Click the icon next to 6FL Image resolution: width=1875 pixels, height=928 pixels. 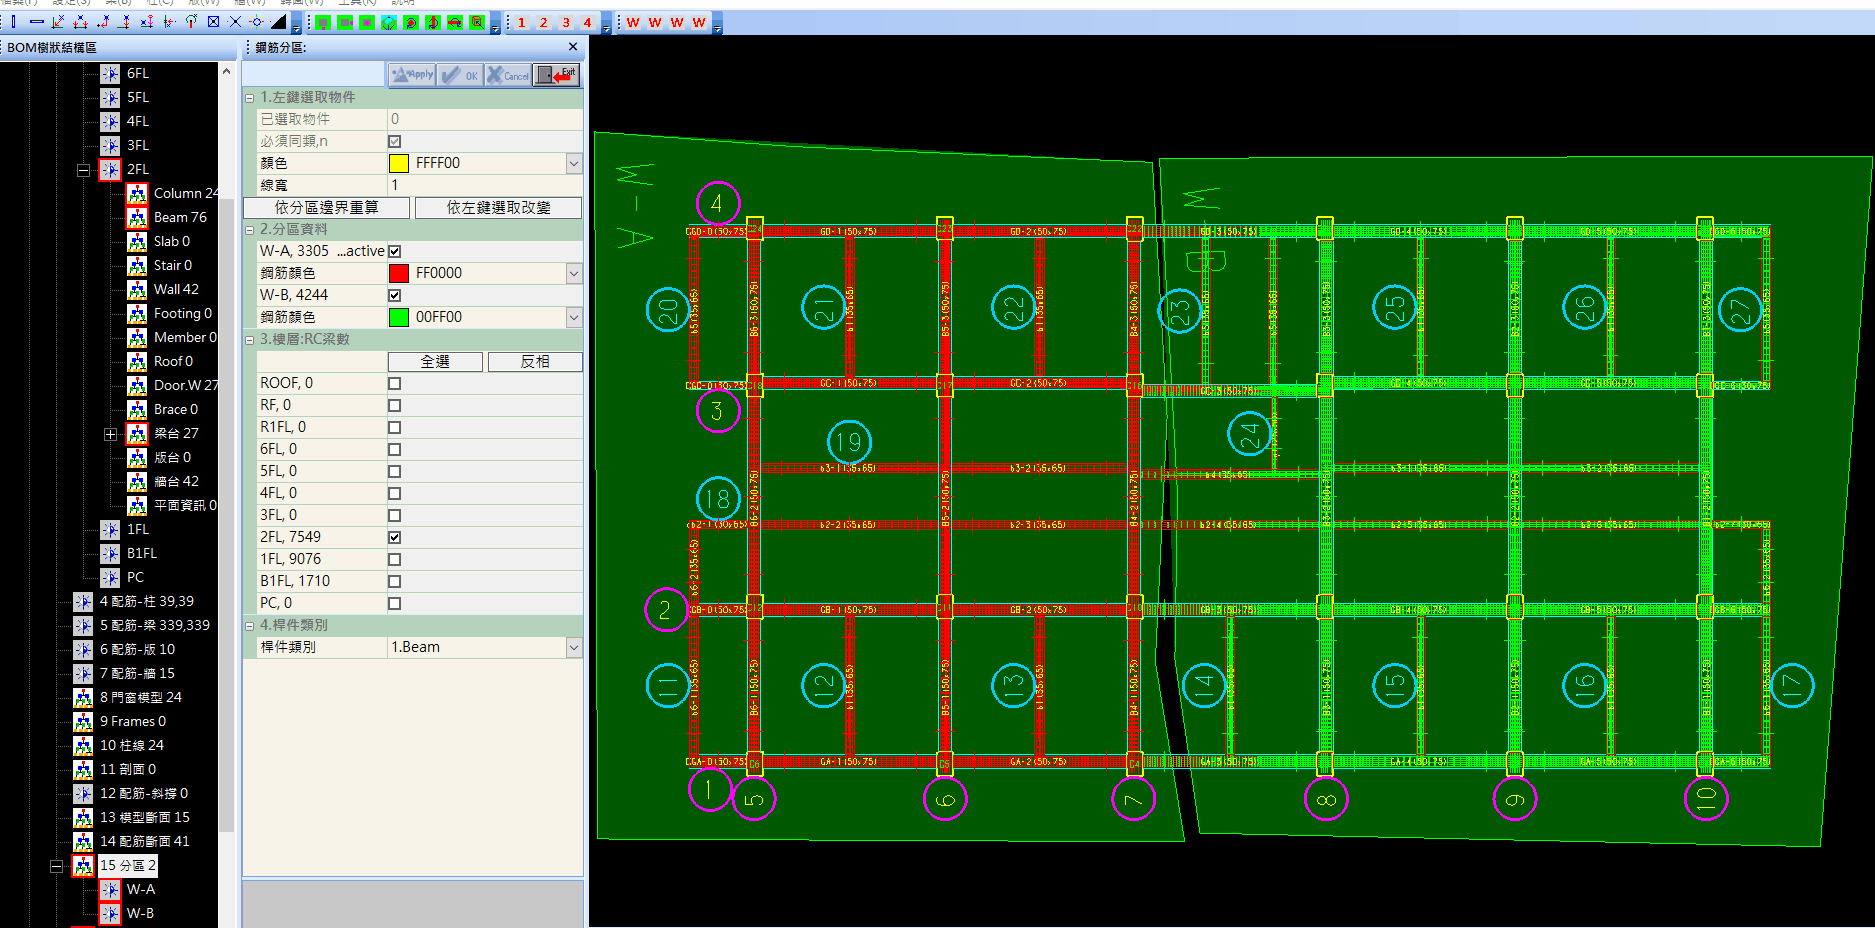pyautogui.click(x=110, y=73)
